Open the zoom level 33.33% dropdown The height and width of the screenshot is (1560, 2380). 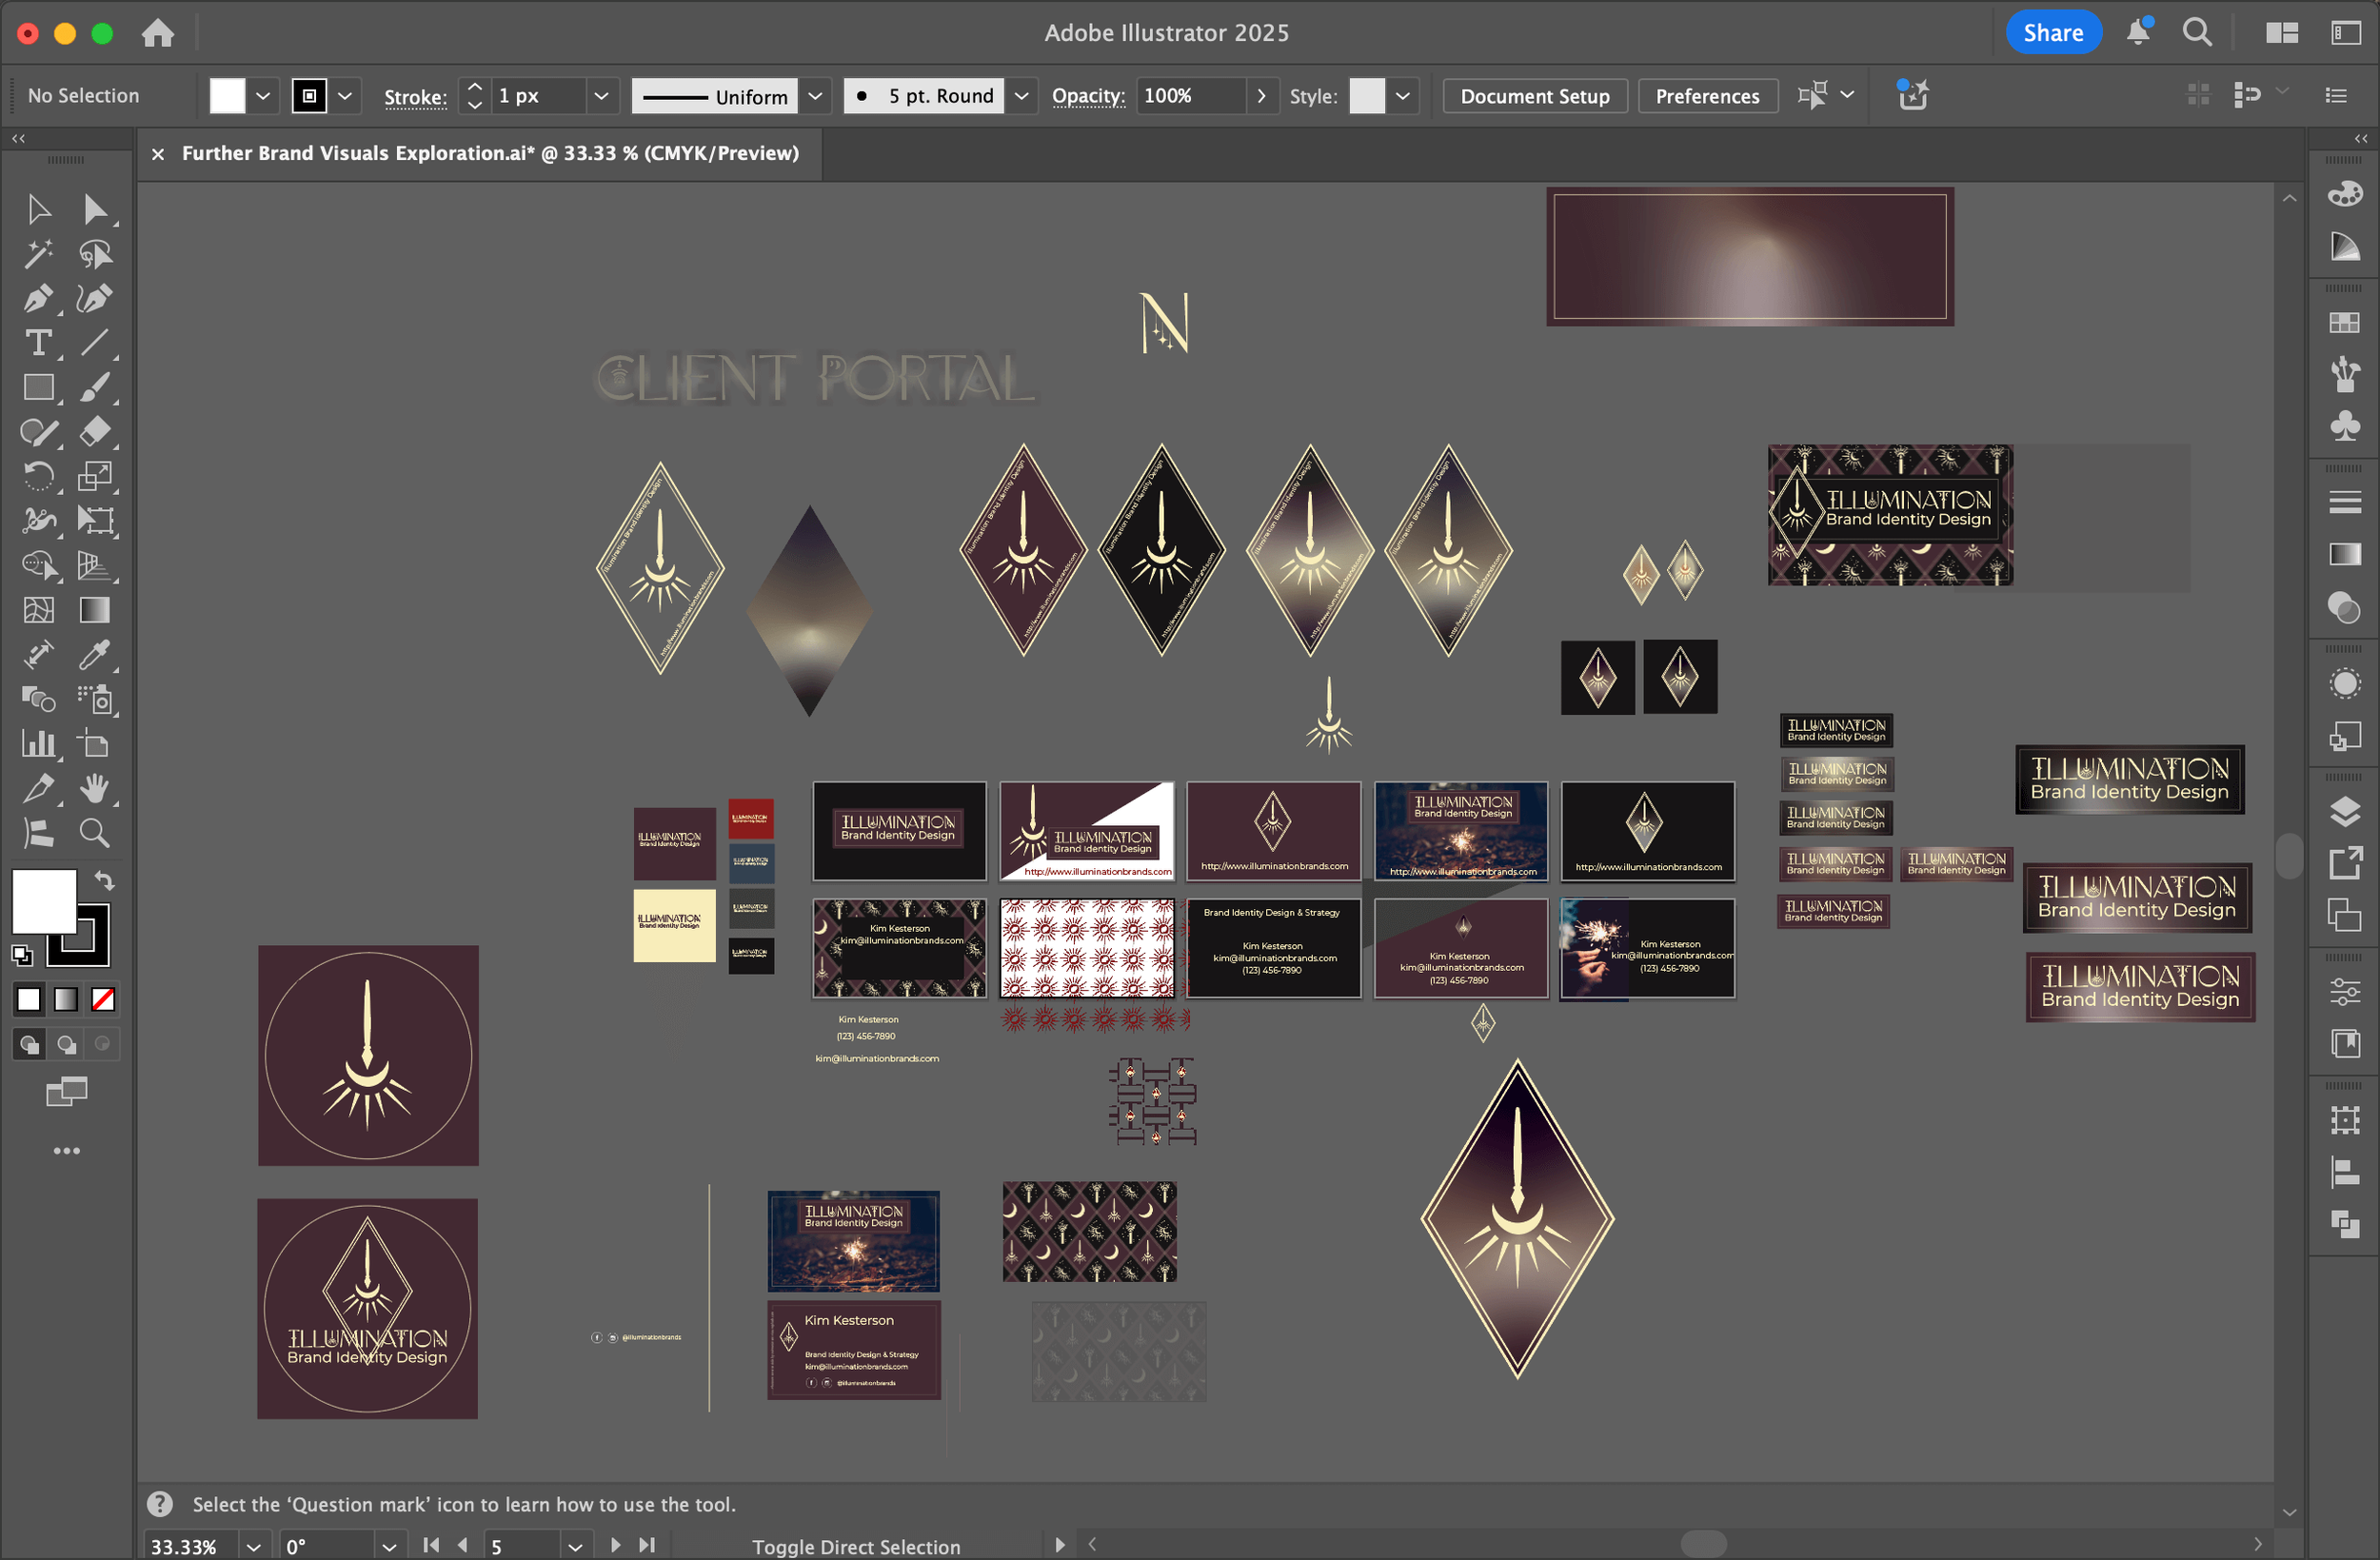point(254,1546)
